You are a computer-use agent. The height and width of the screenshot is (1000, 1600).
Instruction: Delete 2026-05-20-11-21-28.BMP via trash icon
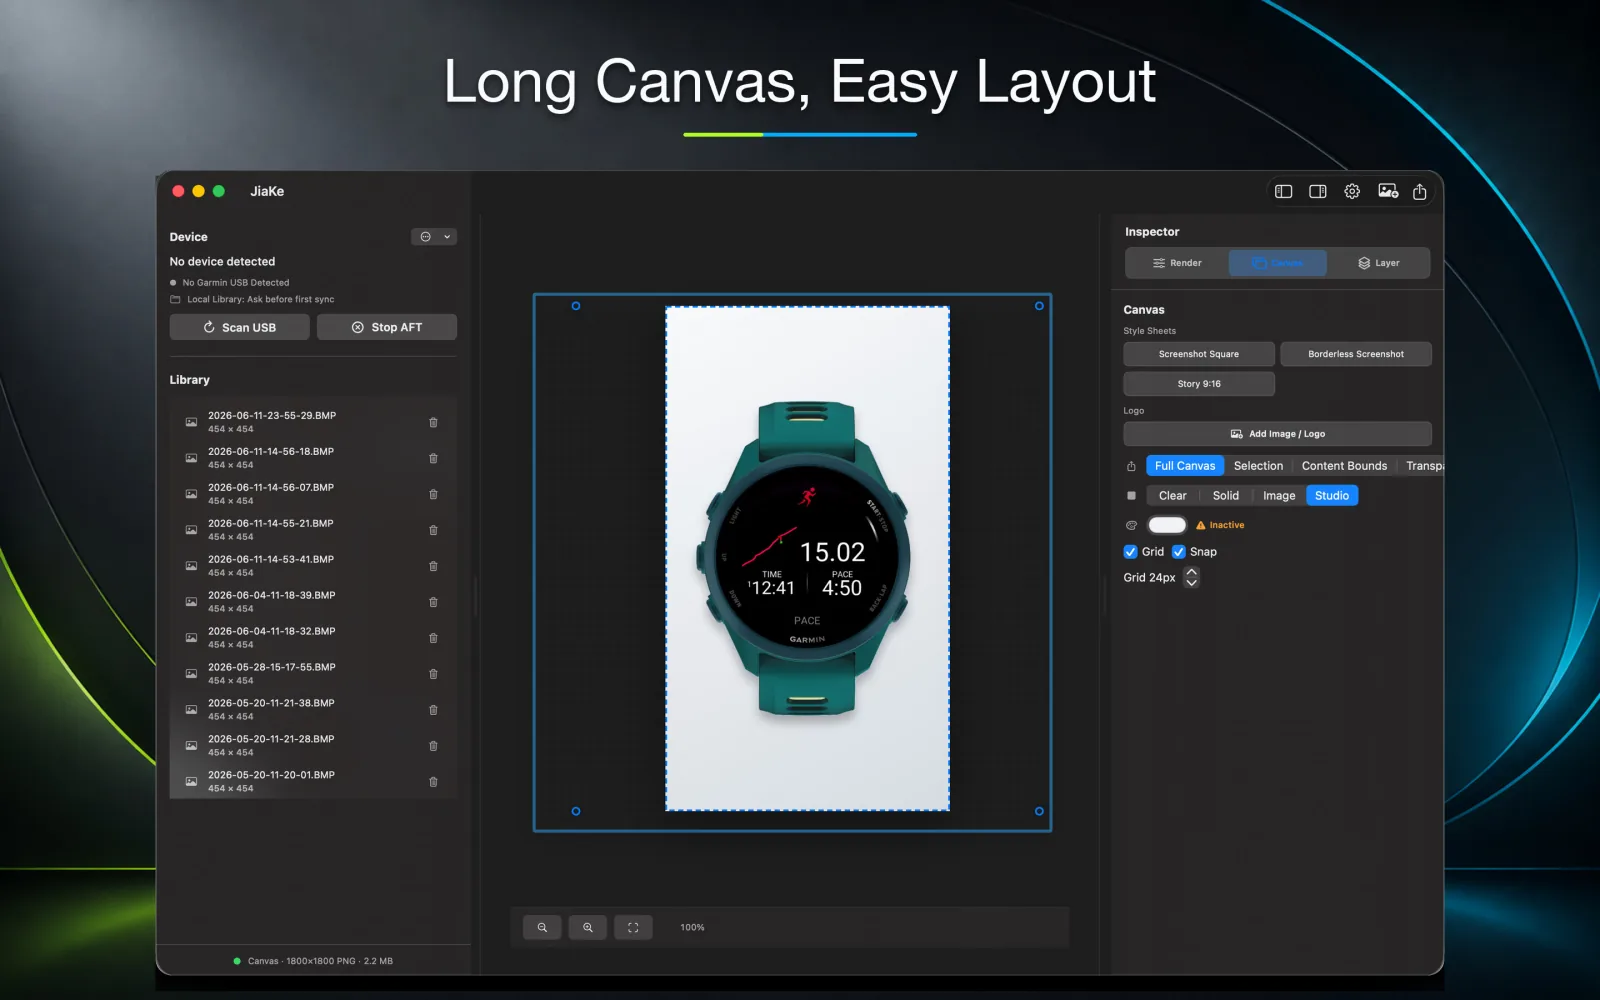coord(433,746)
